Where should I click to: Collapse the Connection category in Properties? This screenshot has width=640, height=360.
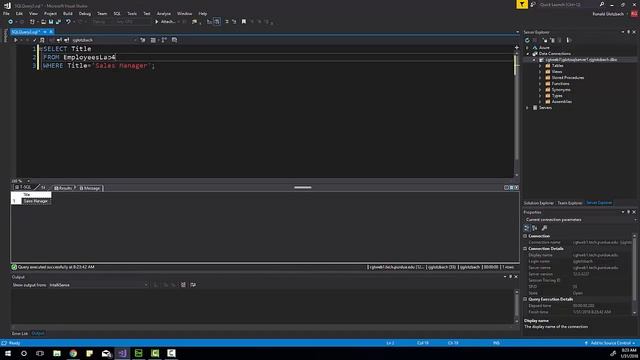(525, 236)
